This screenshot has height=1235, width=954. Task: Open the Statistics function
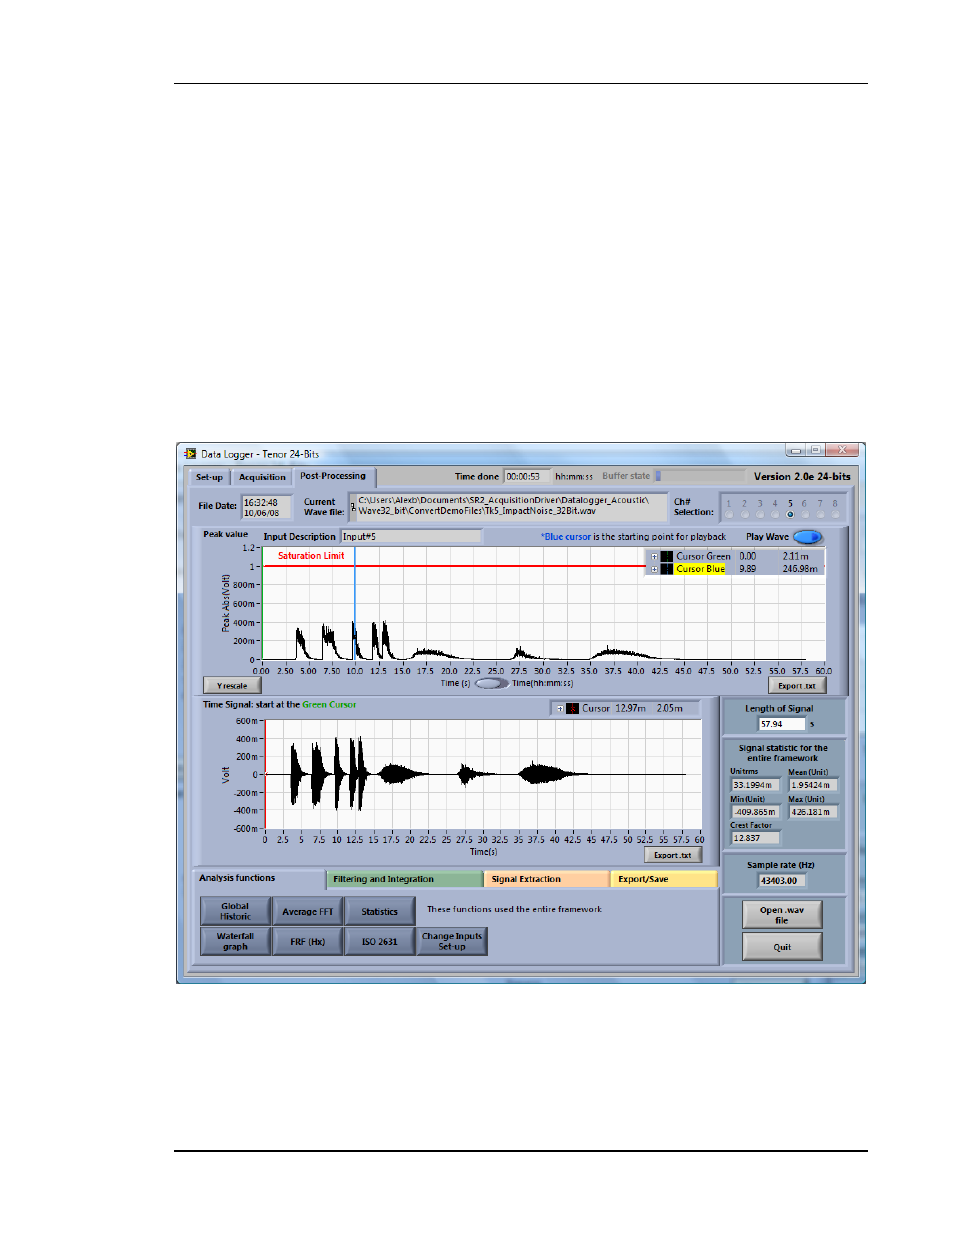[x=380, y=911]
